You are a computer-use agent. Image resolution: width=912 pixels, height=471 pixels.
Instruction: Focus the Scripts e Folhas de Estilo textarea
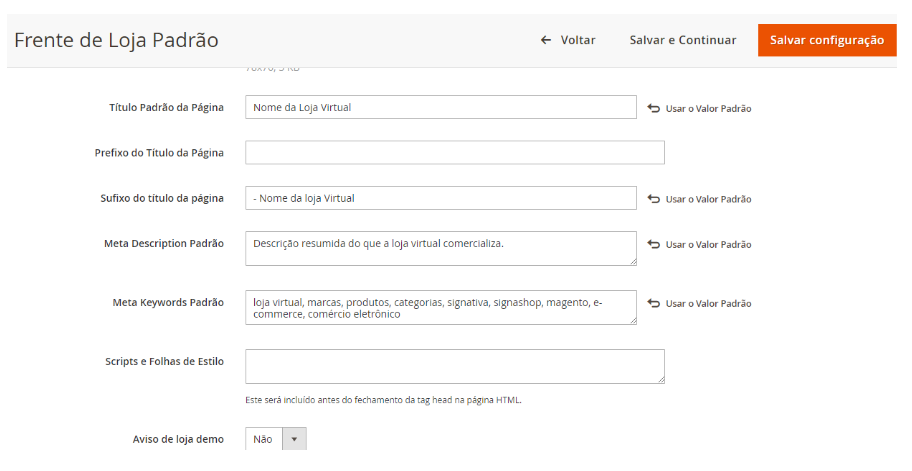[454, 366]
